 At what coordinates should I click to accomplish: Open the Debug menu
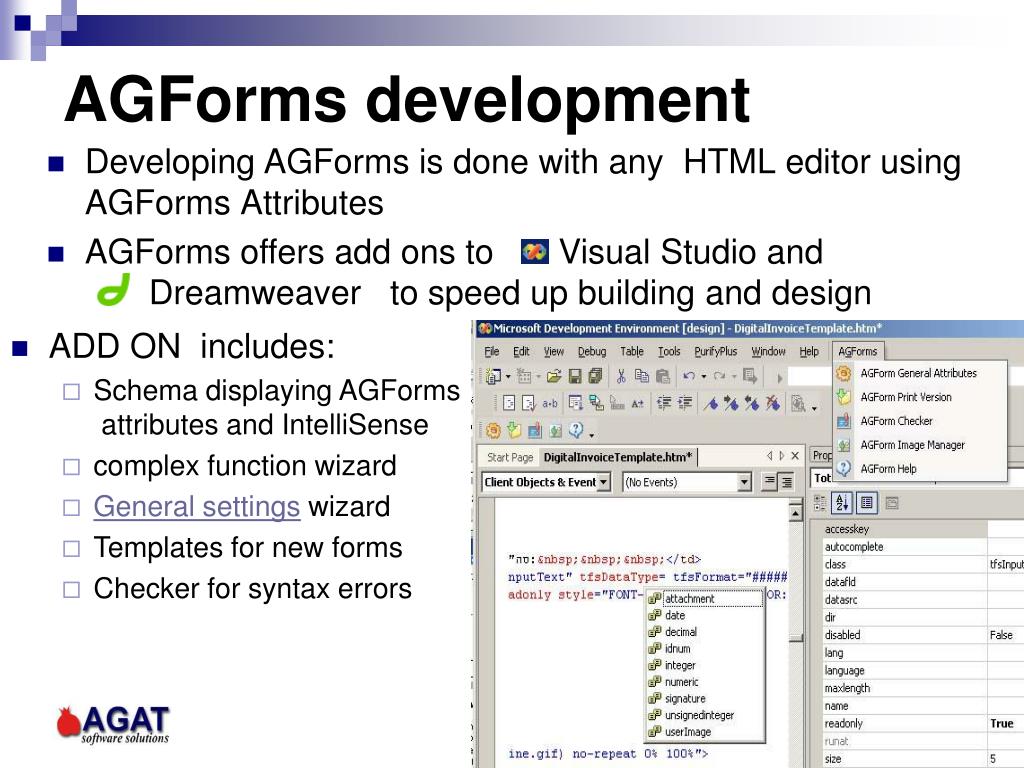click(592, 351)
